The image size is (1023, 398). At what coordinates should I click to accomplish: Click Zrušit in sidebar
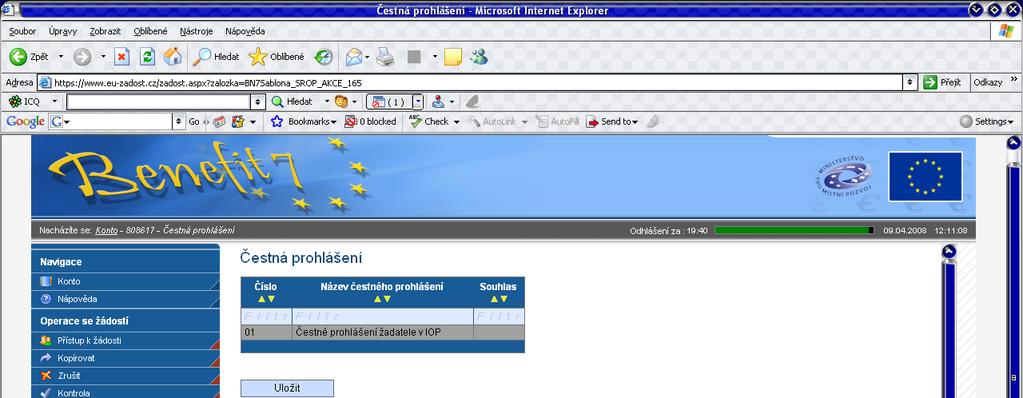pyautogui.click(x=125, y=376)
